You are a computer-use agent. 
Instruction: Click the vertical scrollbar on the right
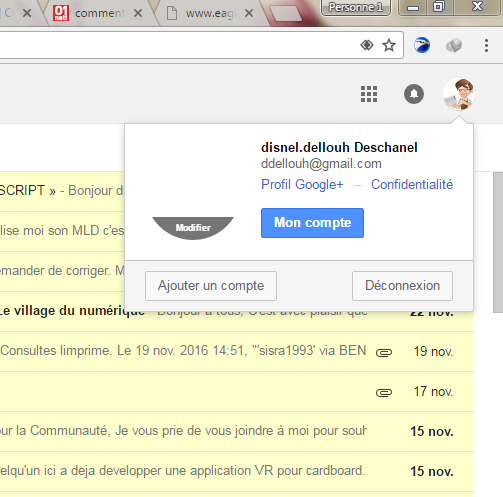[x=498, y=242]
